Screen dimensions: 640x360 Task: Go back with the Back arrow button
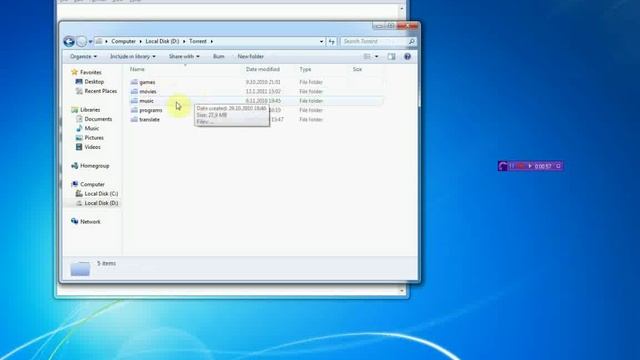(x=69, y=41)
